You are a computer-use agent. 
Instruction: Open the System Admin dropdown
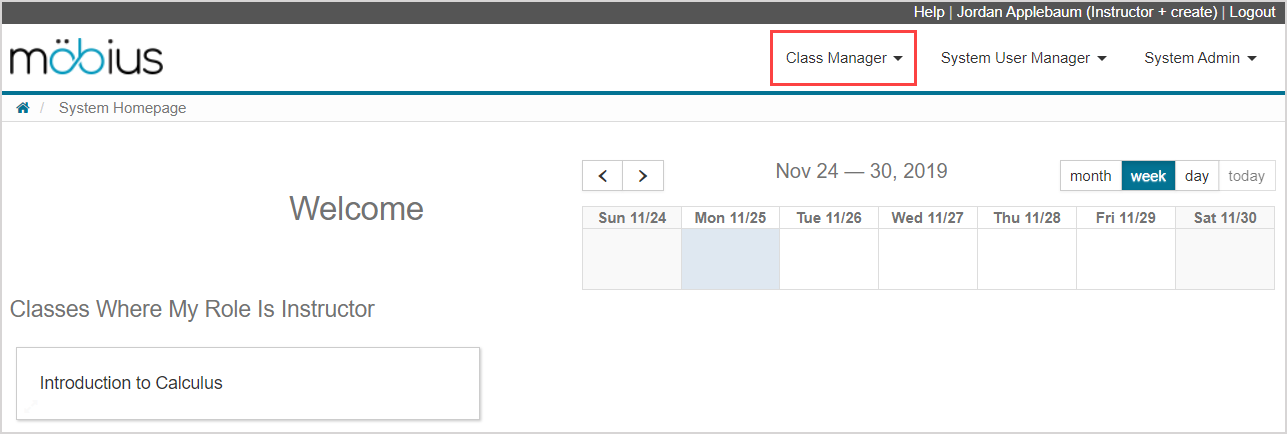1200,58
